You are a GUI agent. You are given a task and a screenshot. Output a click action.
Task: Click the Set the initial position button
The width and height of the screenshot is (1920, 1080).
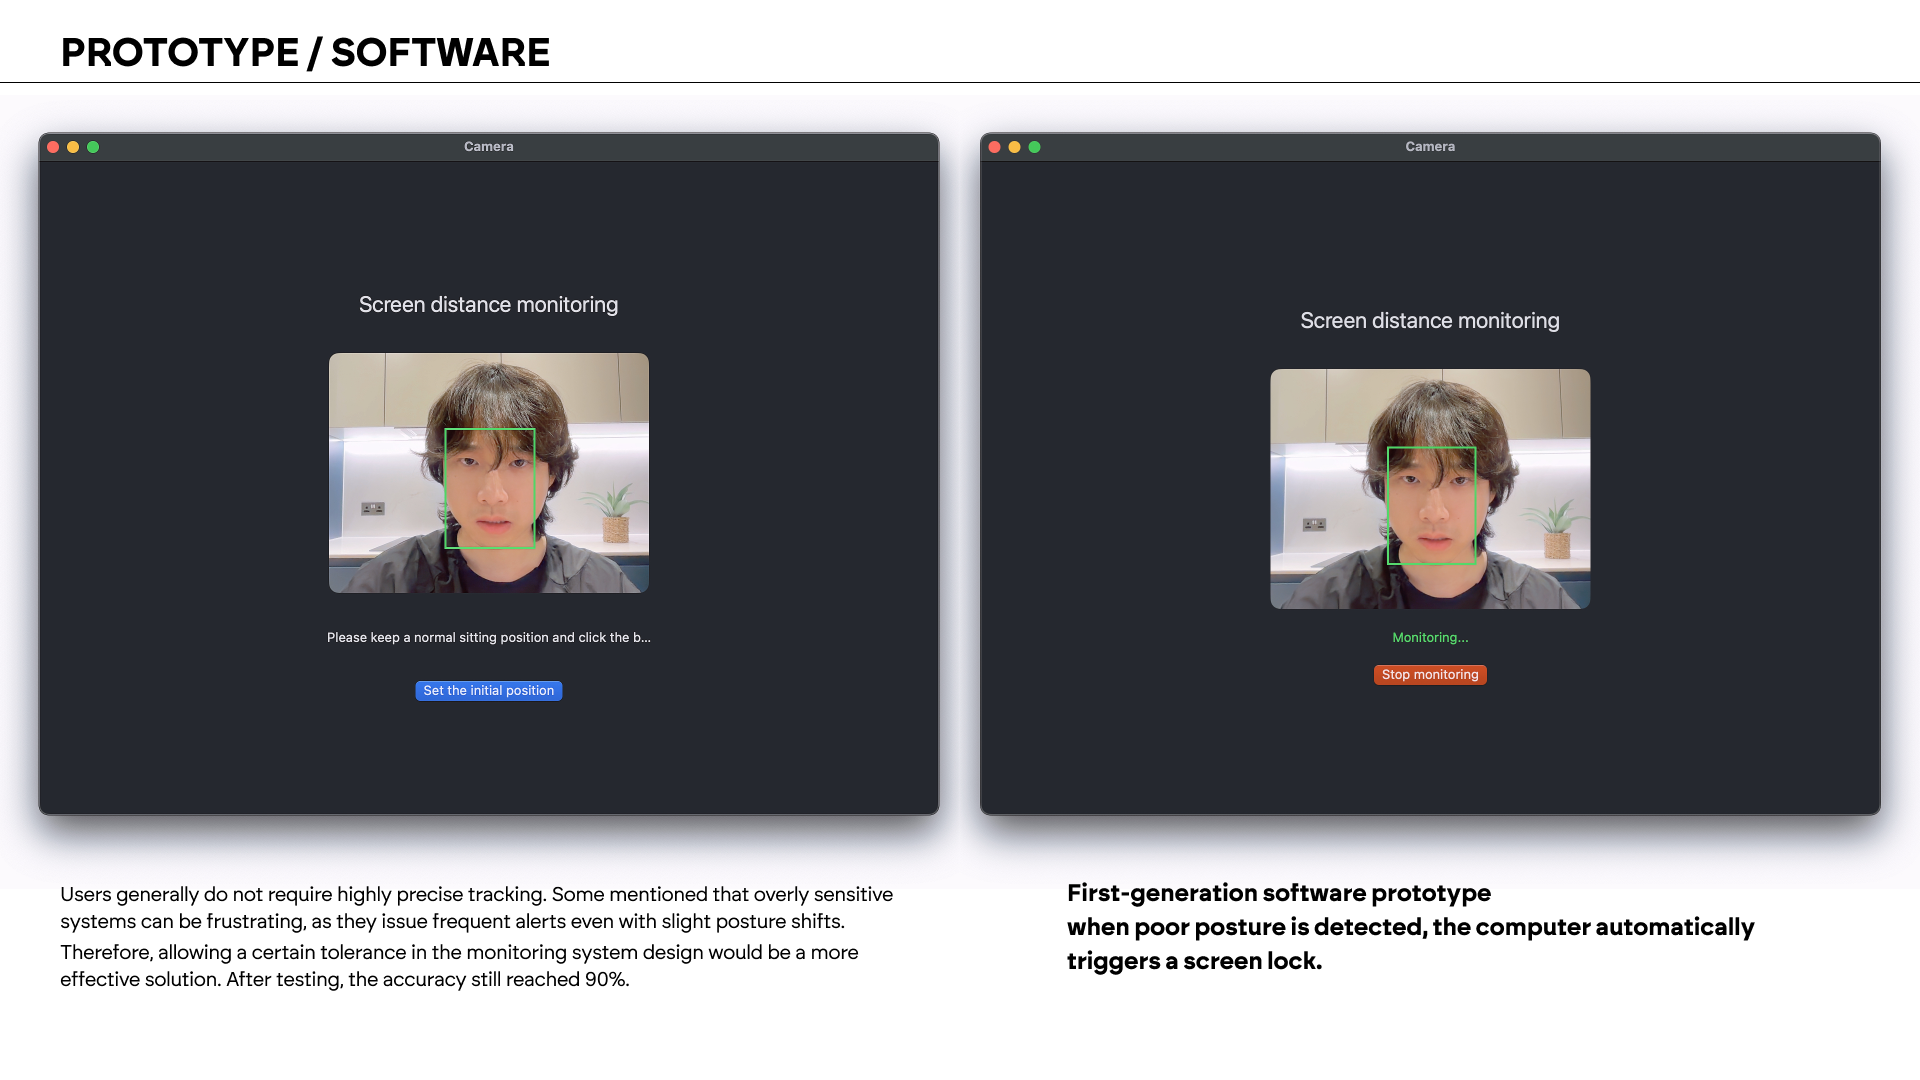[x=488, y=691]
